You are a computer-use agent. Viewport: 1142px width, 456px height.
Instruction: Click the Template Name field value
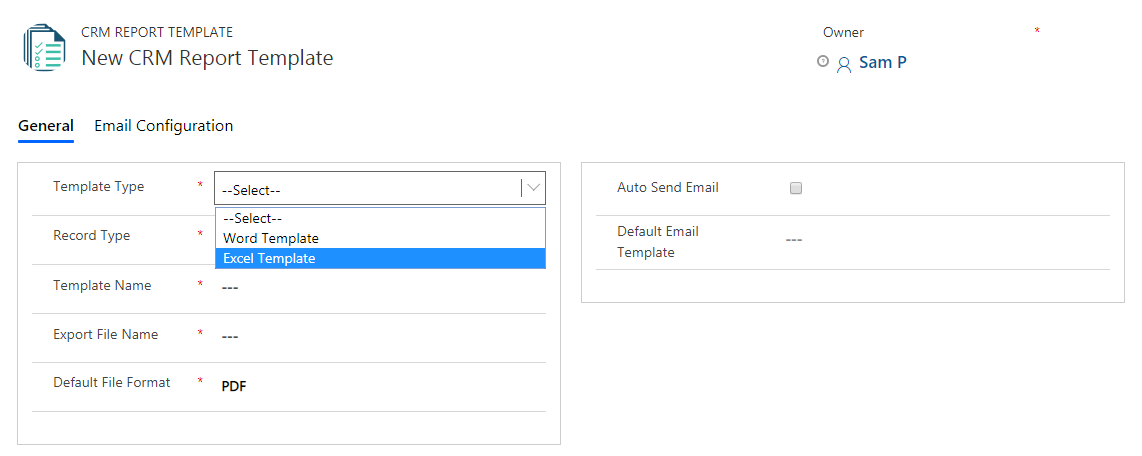pyautogui.click(x=382, y=286)
